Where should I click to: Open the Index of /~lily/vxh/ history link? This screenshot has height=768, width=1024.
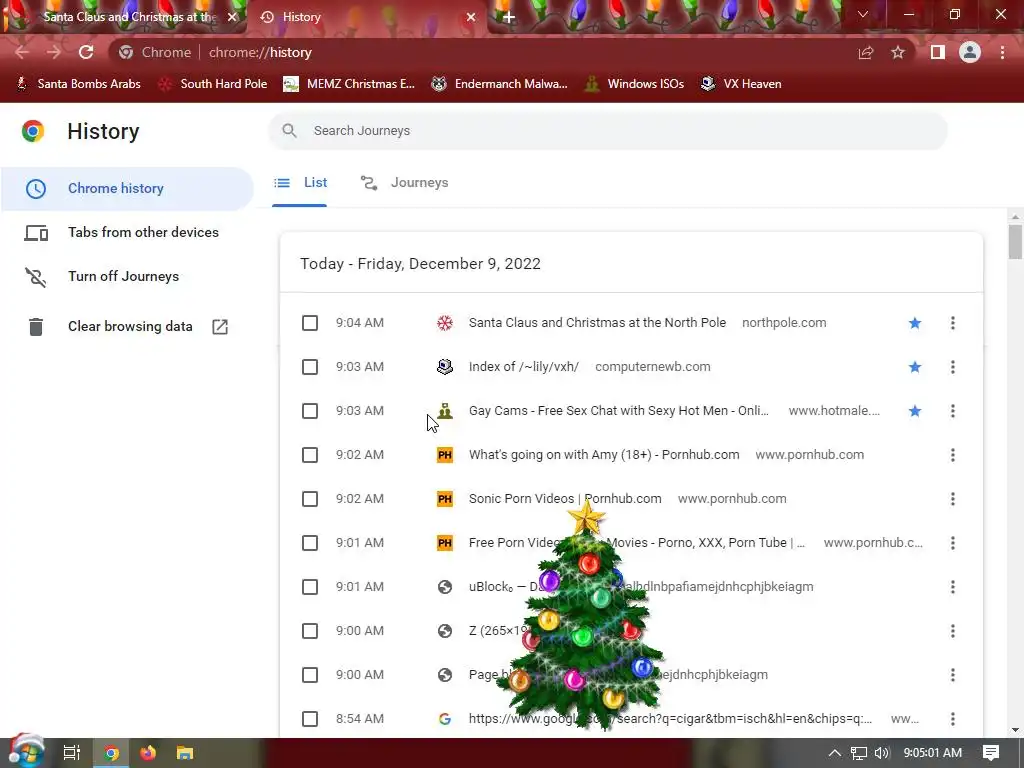(524, 367)
